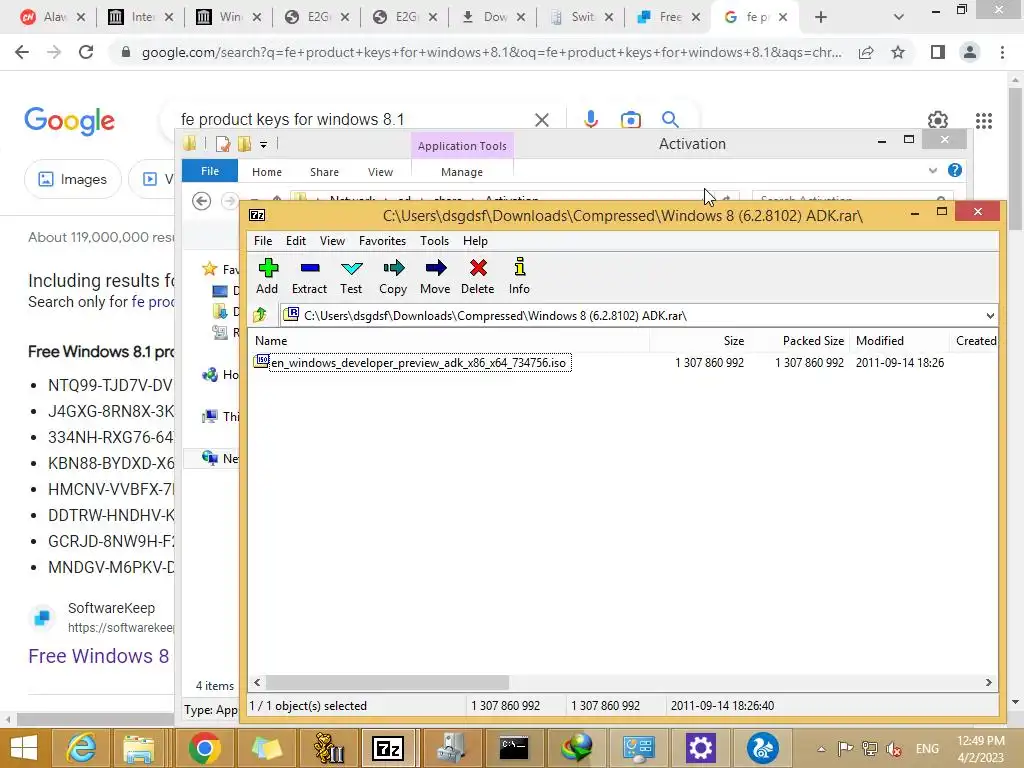The image size is (1024, 768).
Task: Open Free Windows 8 SoftwareKeep link
Action: pos(98,656)
